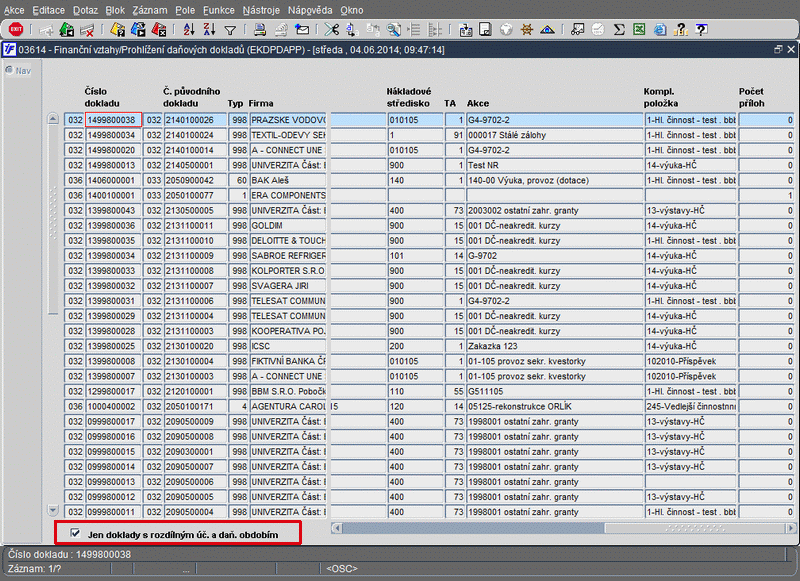
Task: Open the Editace menu
Action: tap(48, 10)
